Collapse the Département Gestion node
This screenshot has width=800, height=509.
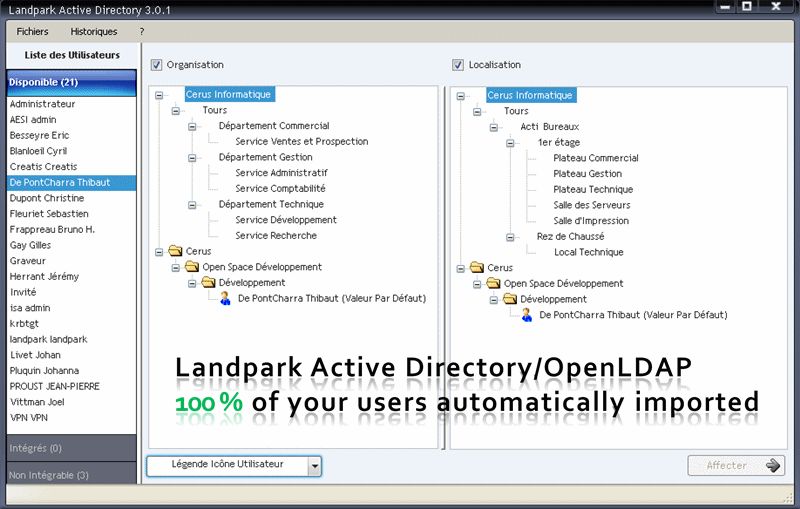(192, 158)
